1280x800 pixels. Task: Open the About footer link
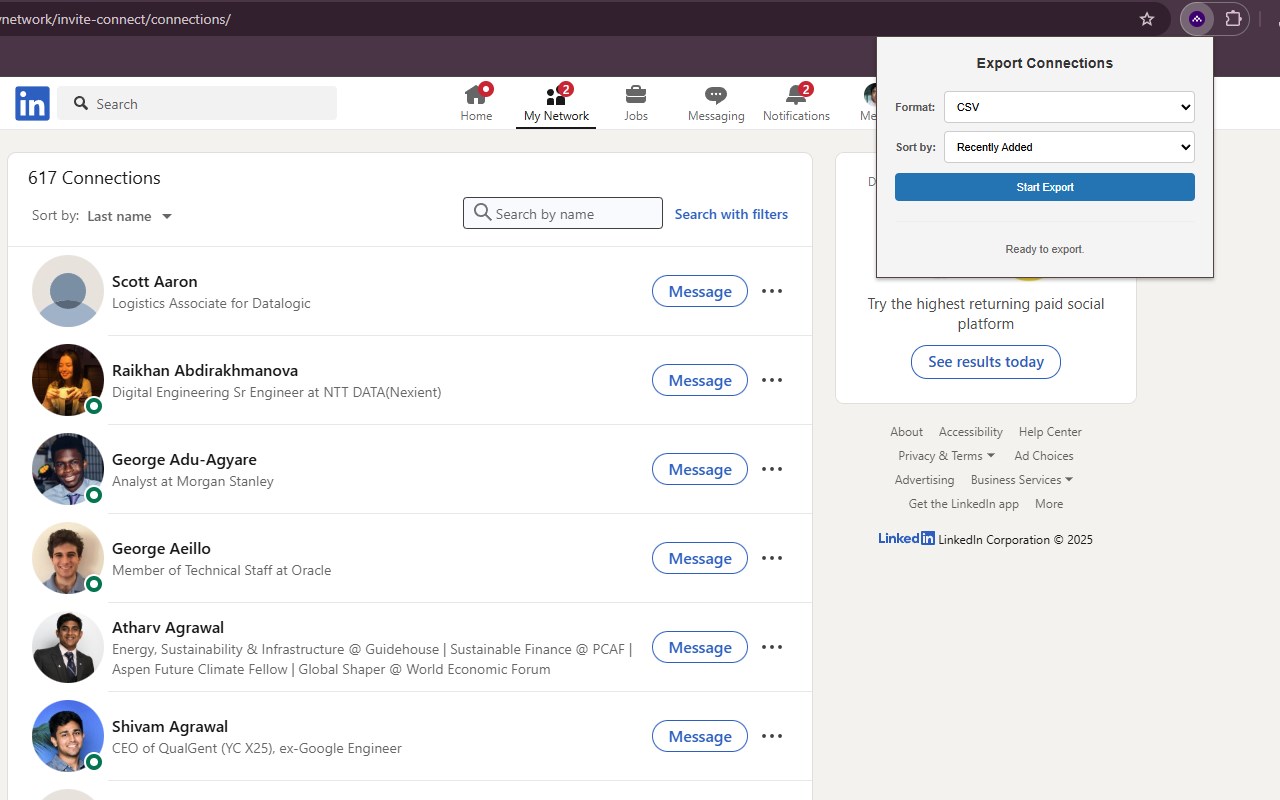point(906,432)
